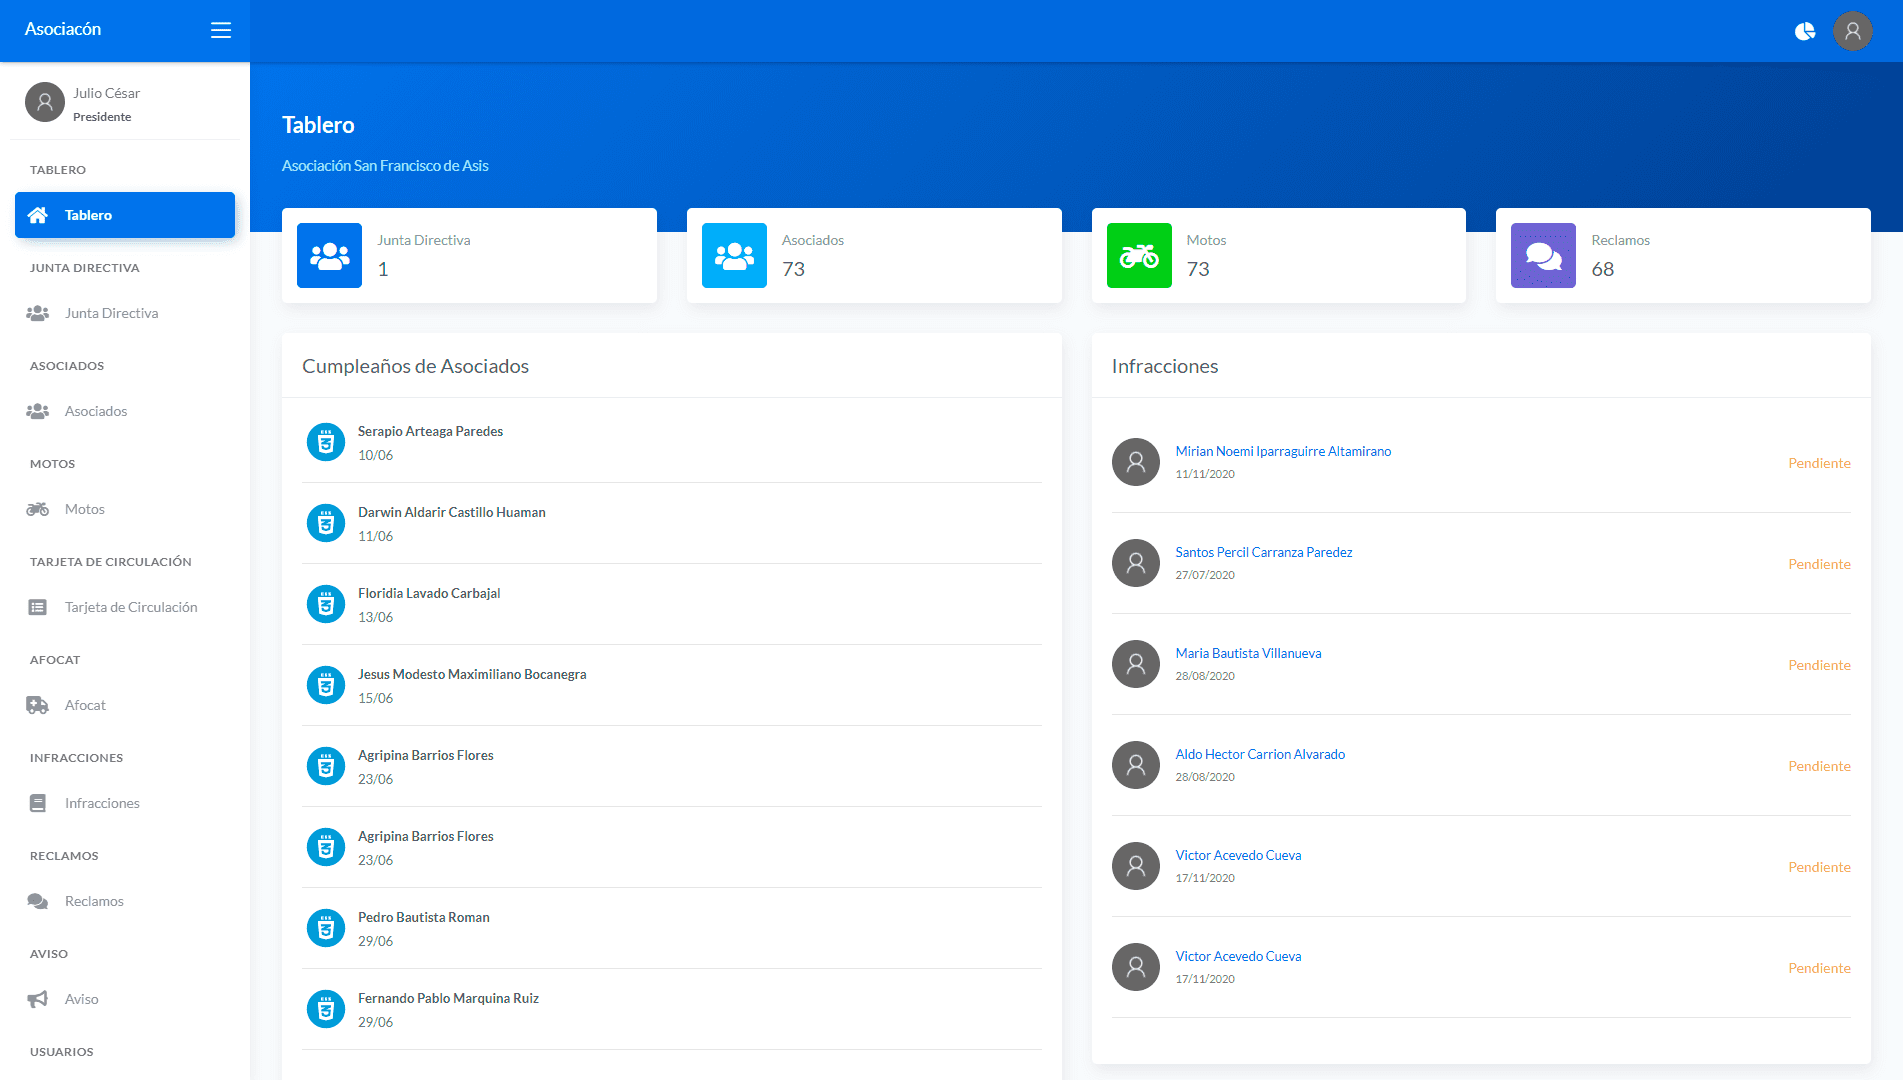
Task: Click the Infracciones panel heading
Action: point(1165,366)
